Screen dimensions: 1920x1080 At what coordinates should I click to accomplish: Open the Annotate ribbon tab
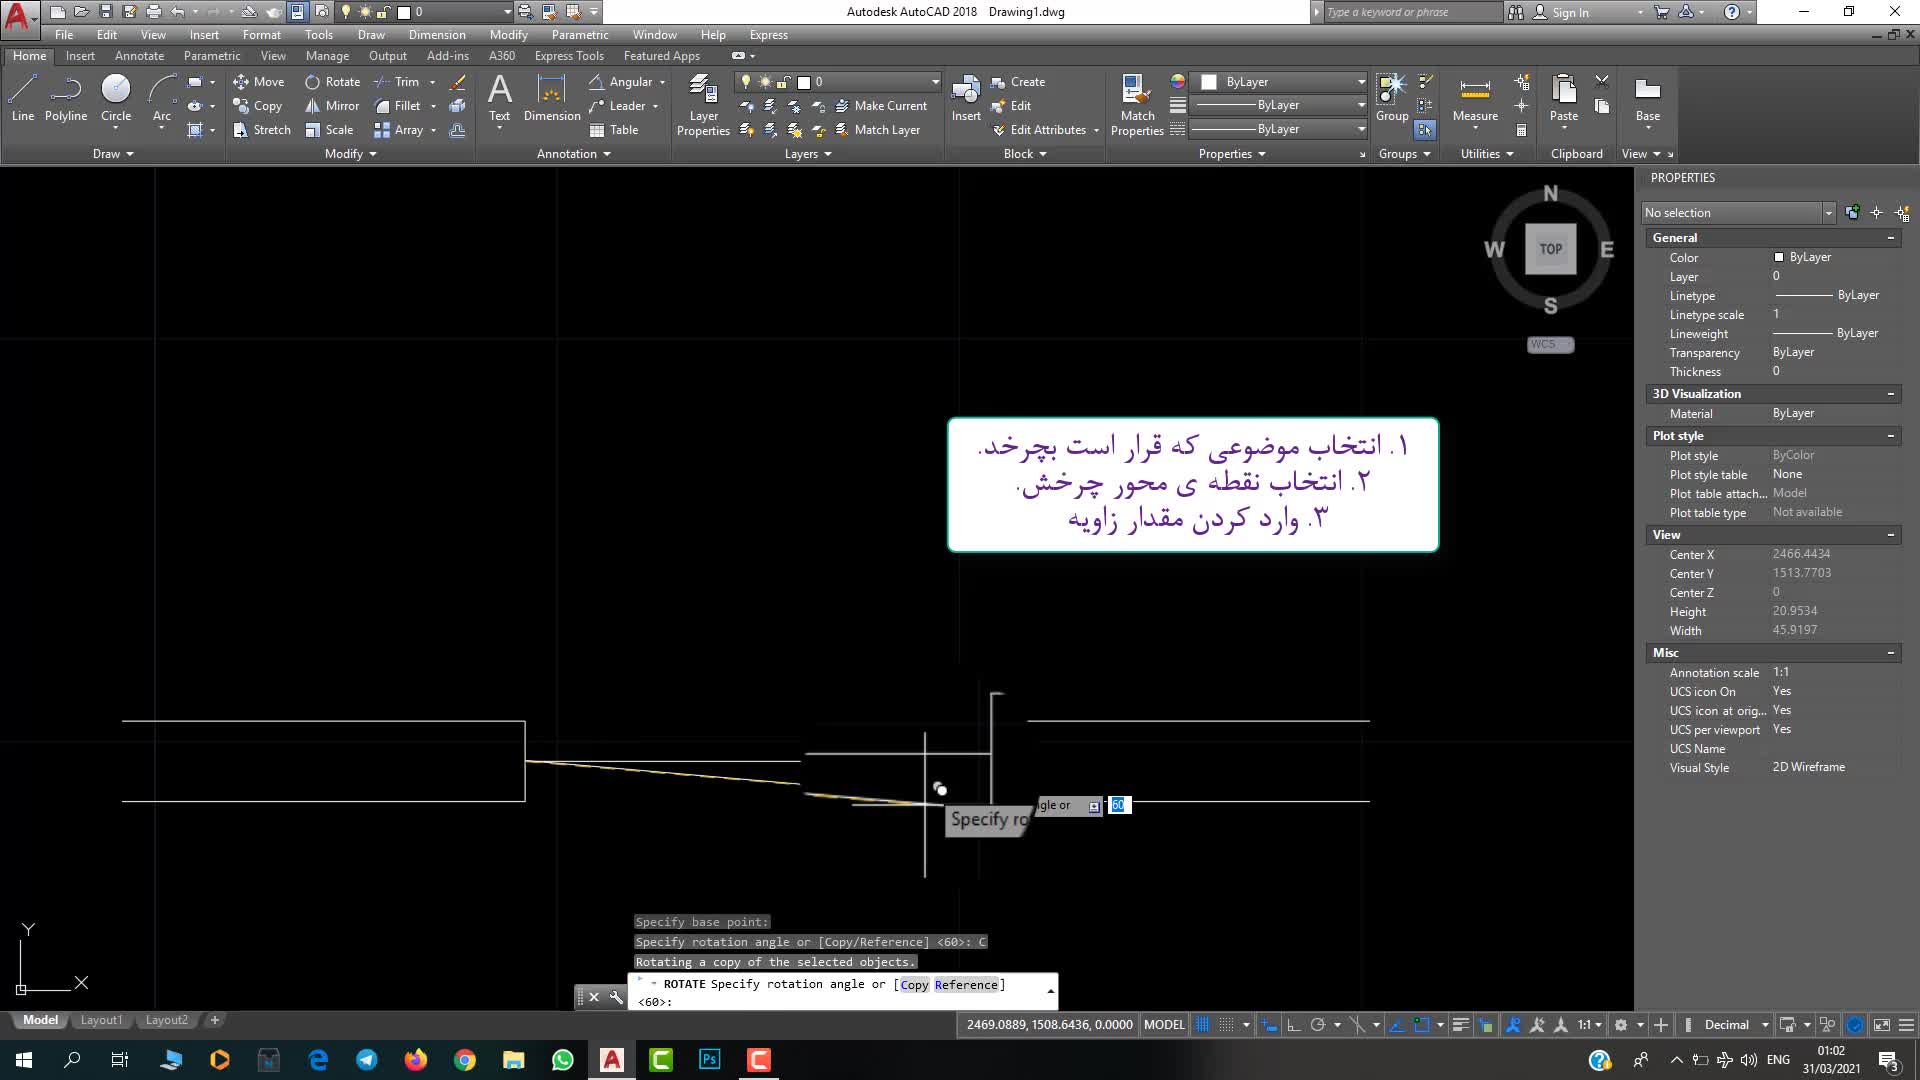[139, 56]
